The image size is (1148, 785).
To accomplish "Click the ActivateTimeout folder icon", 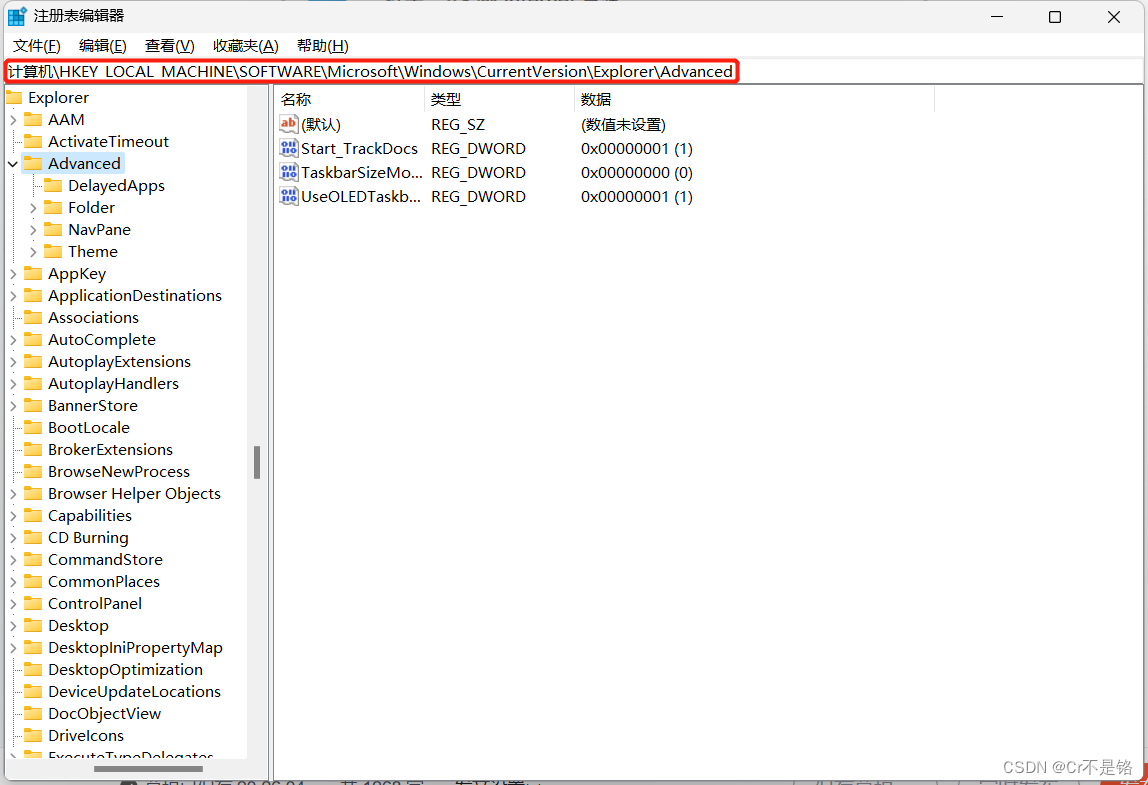I will [x=33, y=141].
